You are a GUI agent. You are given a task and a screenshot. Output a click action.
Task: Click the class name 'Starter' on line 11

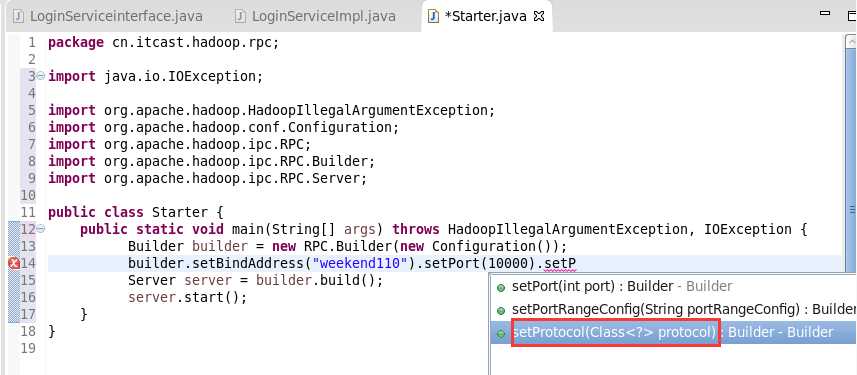[180, 212]
